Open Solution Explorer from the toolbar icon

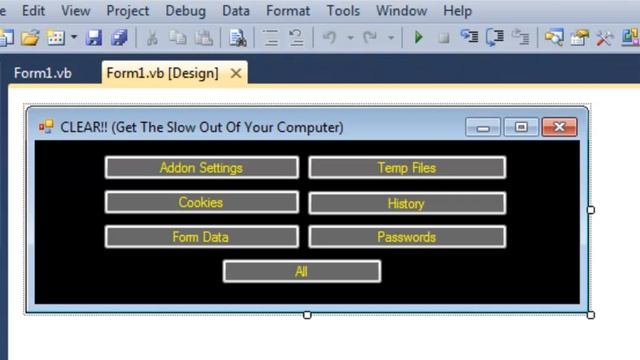point(554,38)
